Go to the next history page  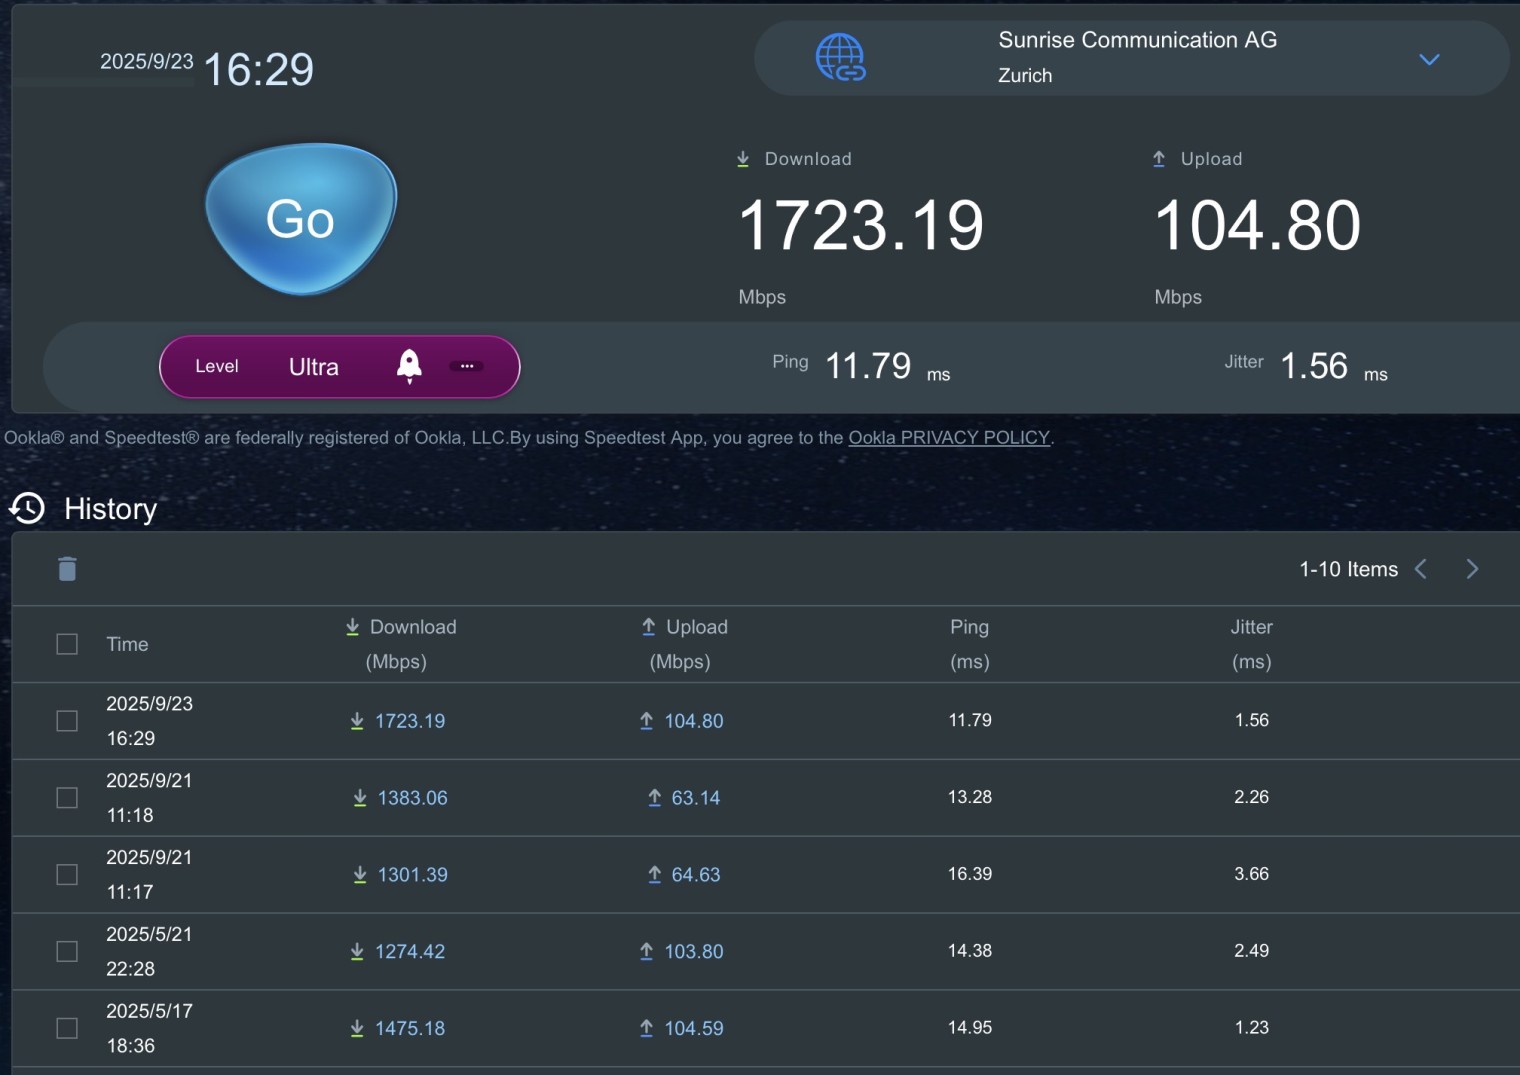(x=1471, y=569)
